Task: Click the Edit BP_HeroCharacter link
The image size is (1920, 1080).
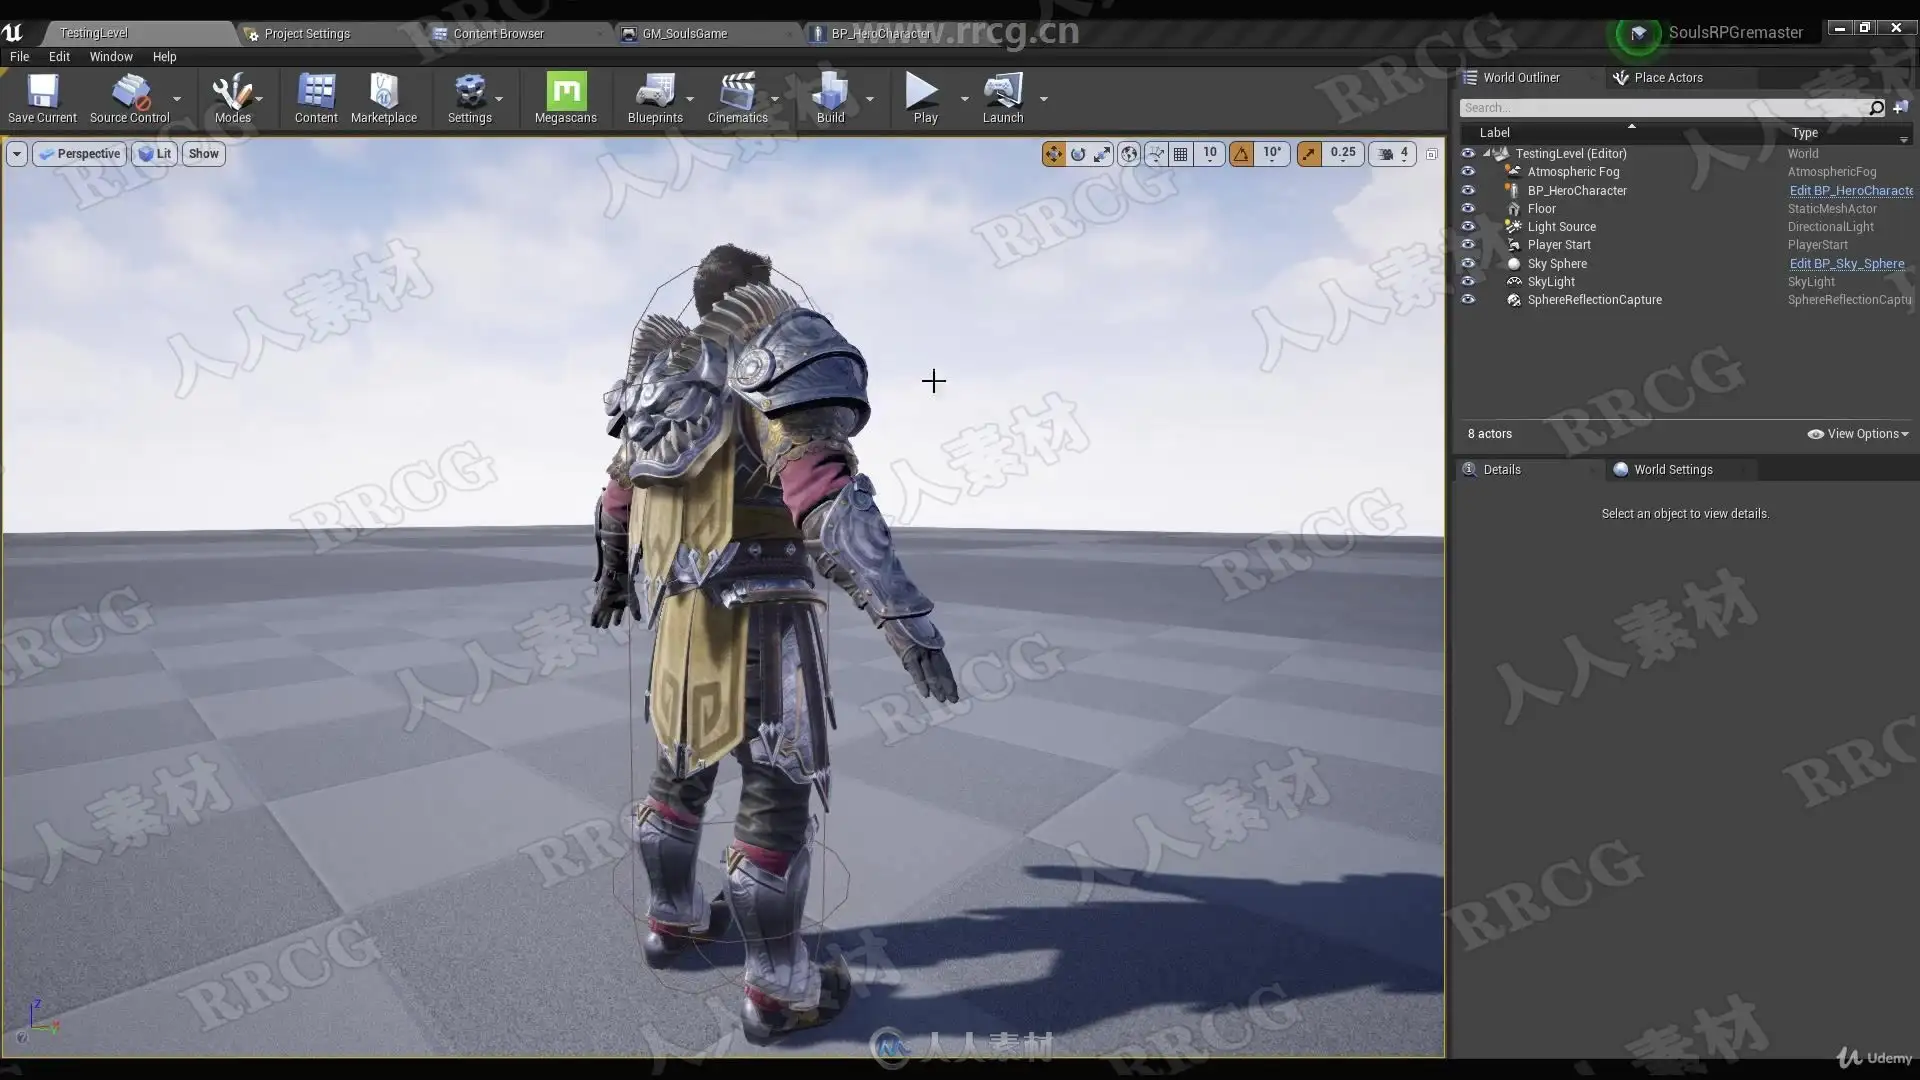Action: [x=1850, y=191]
